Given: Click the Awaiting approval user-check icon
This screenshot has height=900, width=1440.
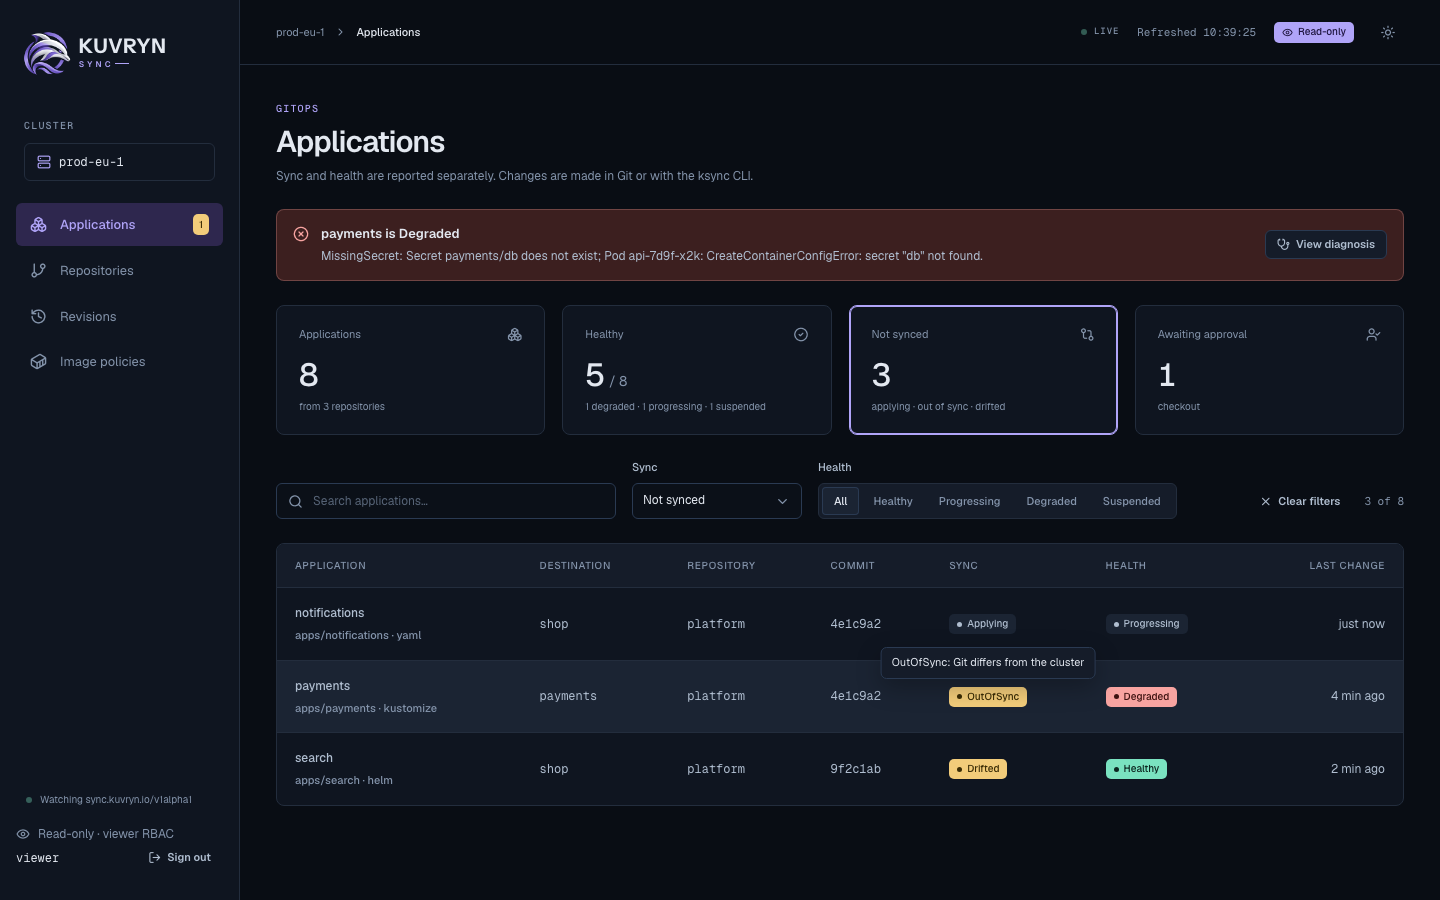Looking at the screenshot, I should [x=1374, y=335].
